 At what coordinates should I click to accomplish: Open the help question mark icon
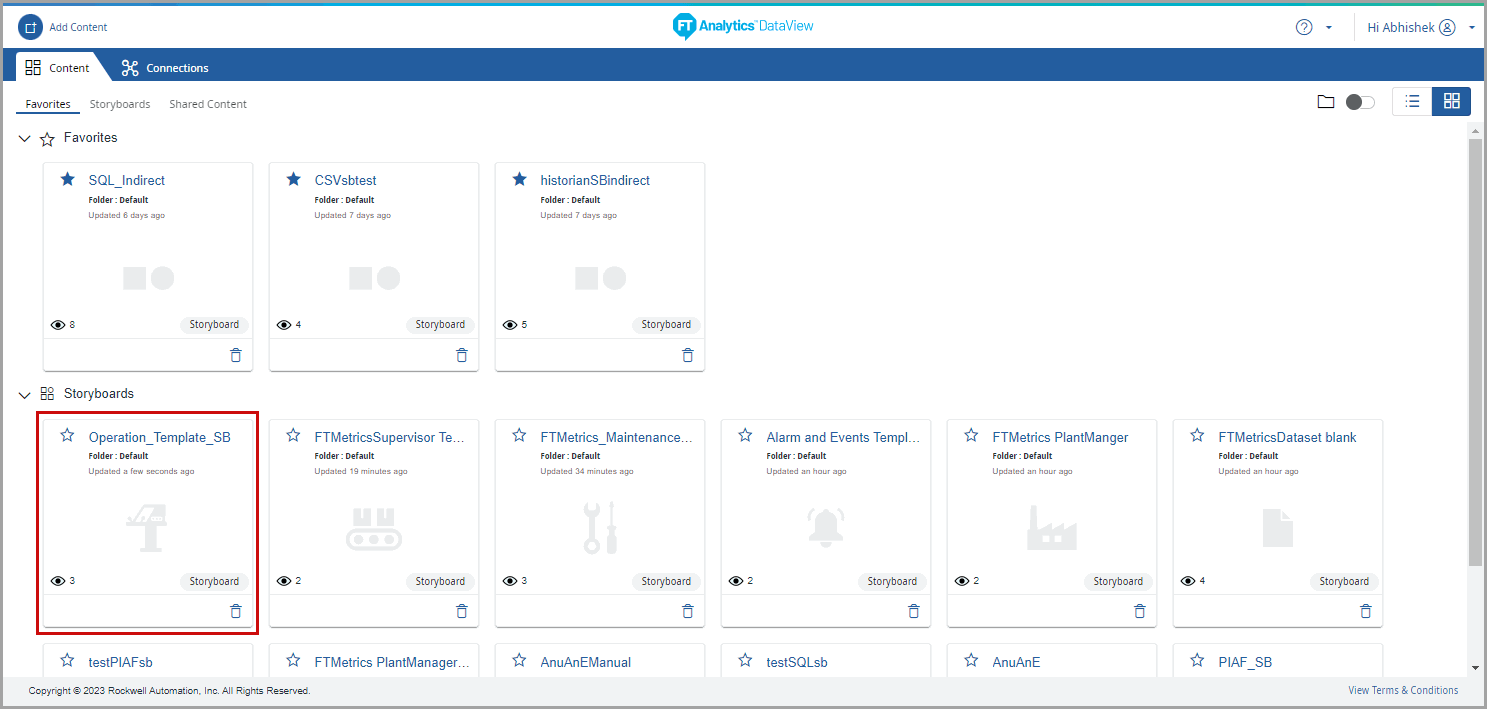[1304, 27]
